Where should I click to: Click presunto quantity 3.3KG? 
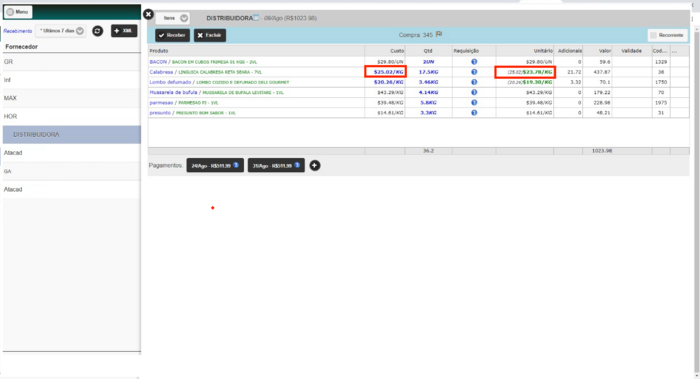pyautogui.click(x=429, y=113)
